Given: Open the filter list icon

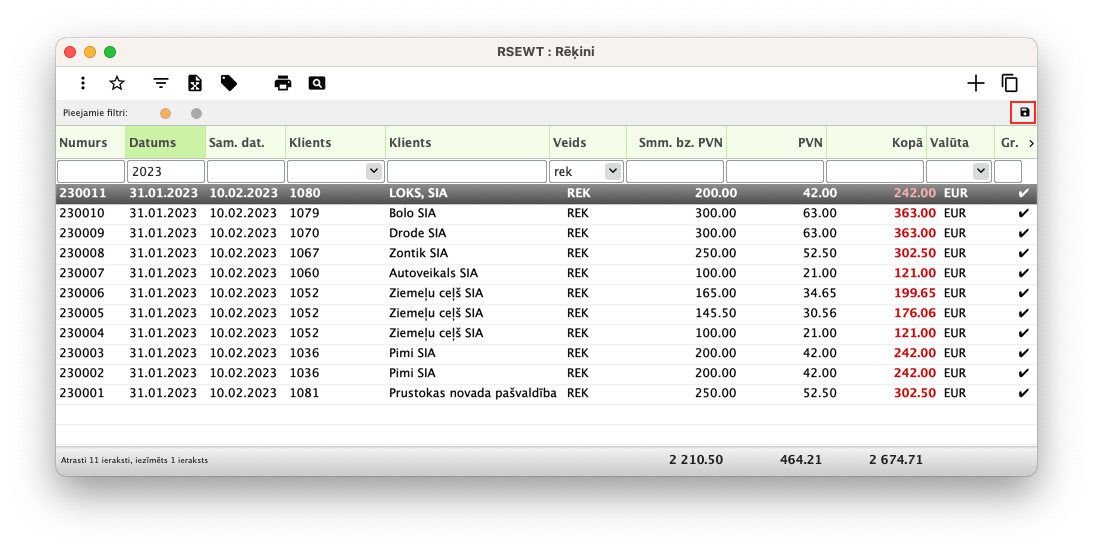Looking at the screenshot, I should (x=161, y=84).
